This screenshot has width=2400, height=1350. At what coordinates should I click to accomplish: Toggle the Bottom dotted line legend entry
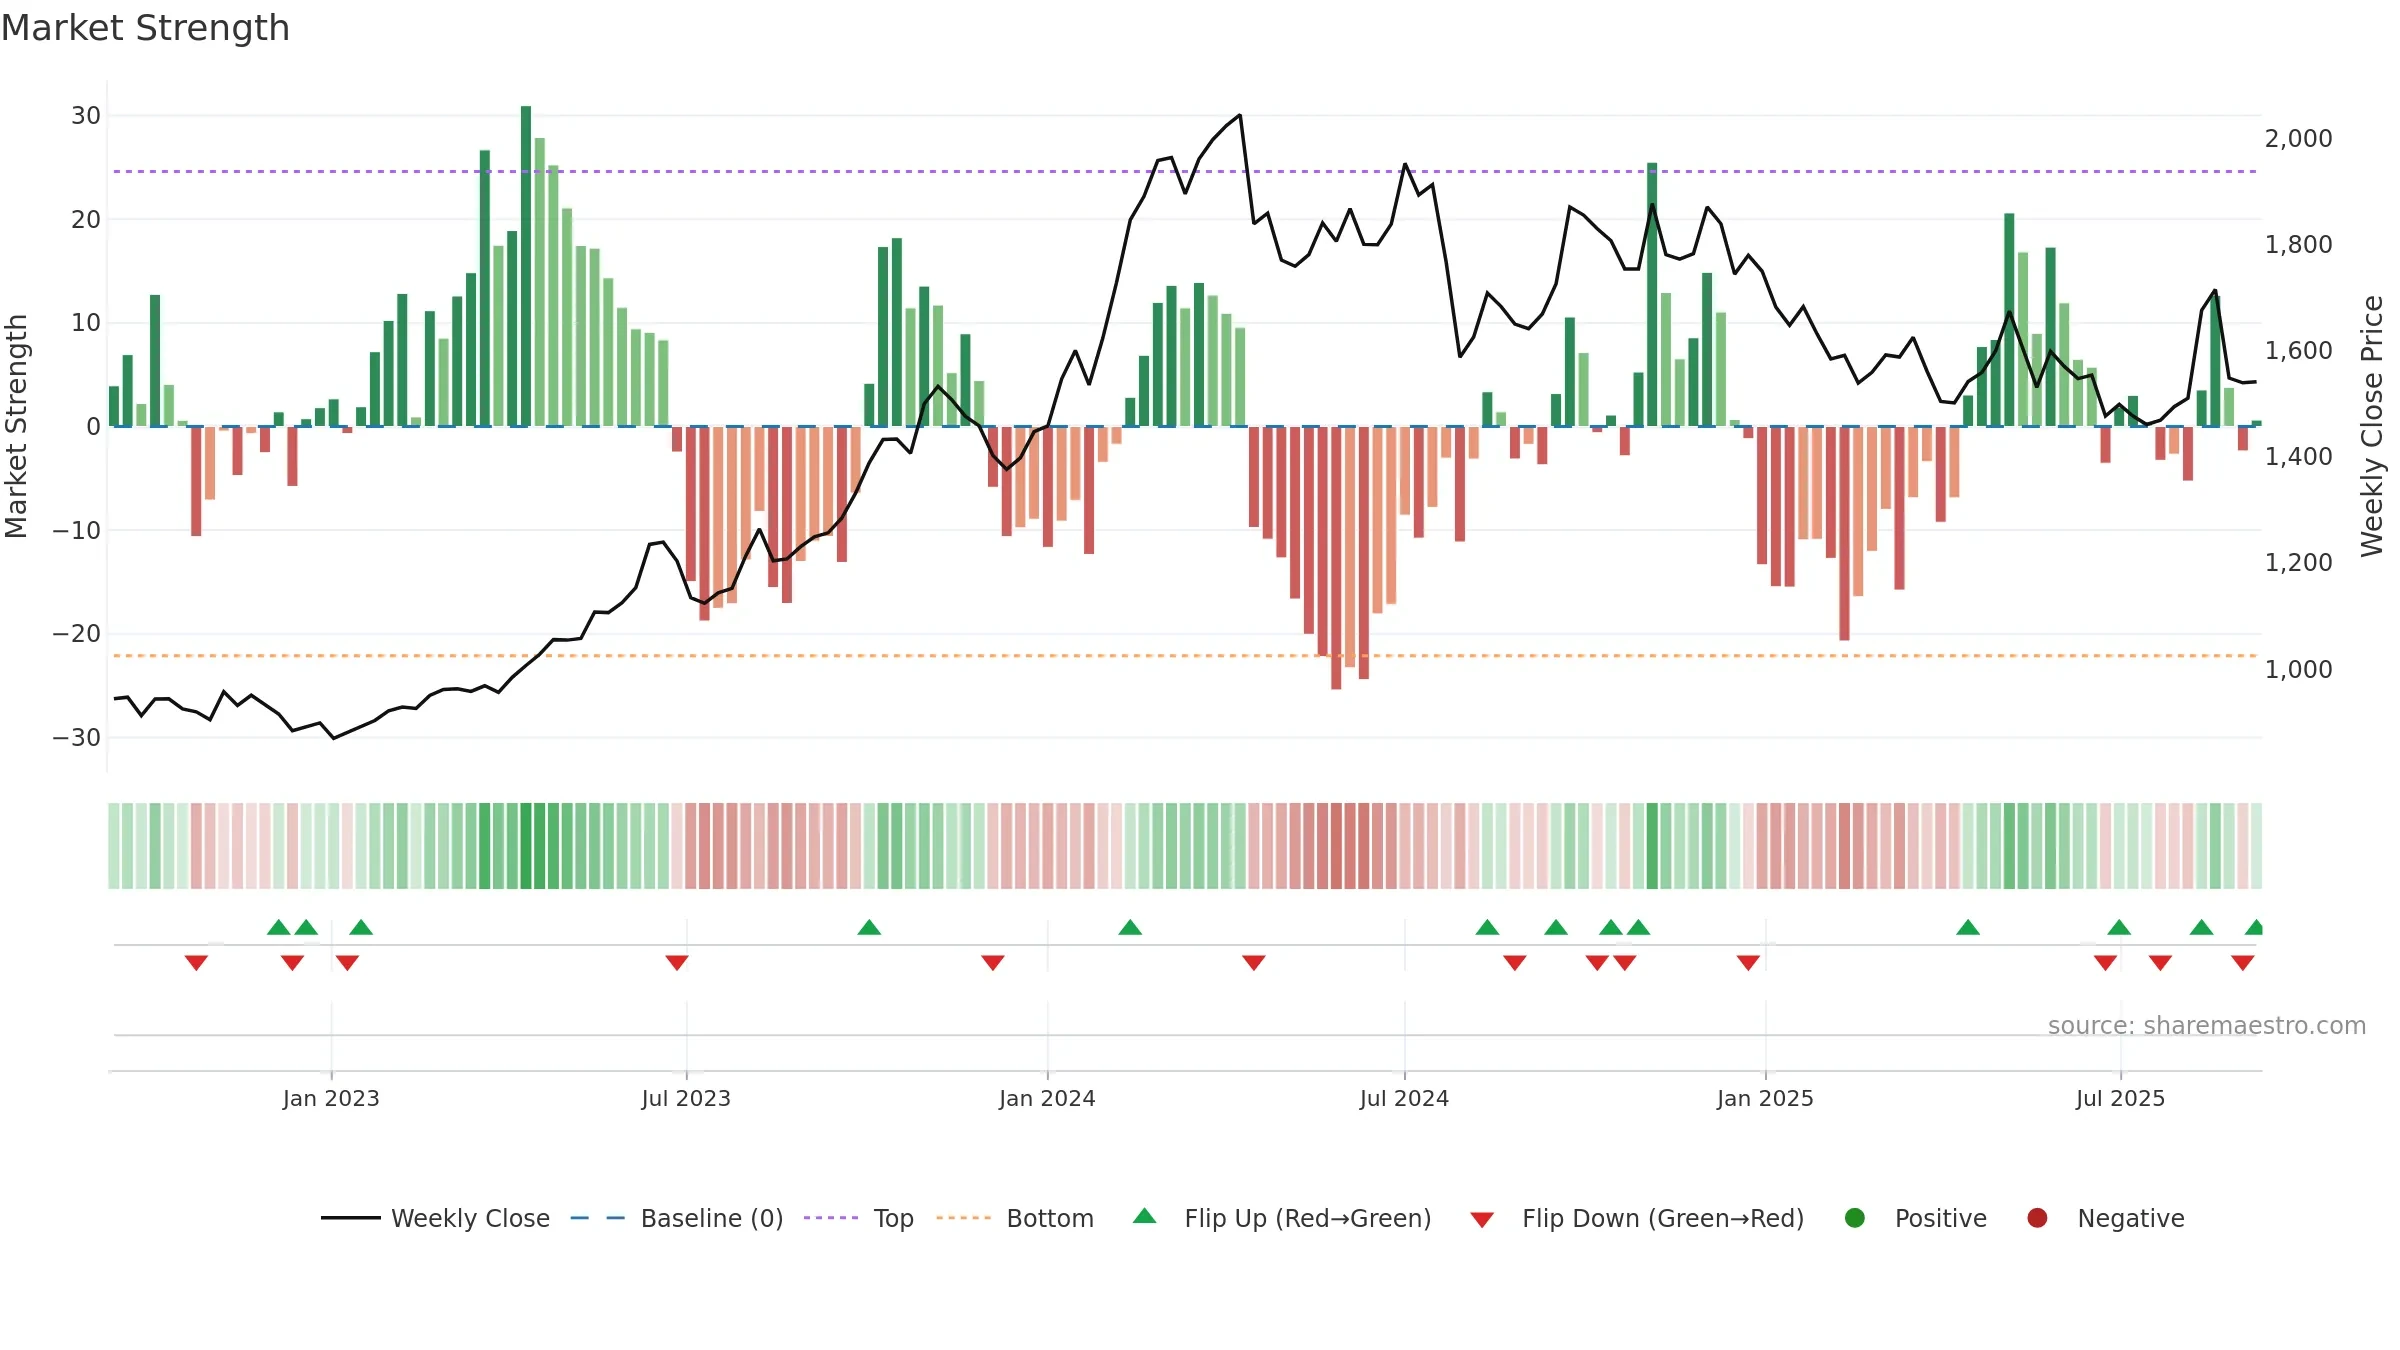click(1015, 1218)
